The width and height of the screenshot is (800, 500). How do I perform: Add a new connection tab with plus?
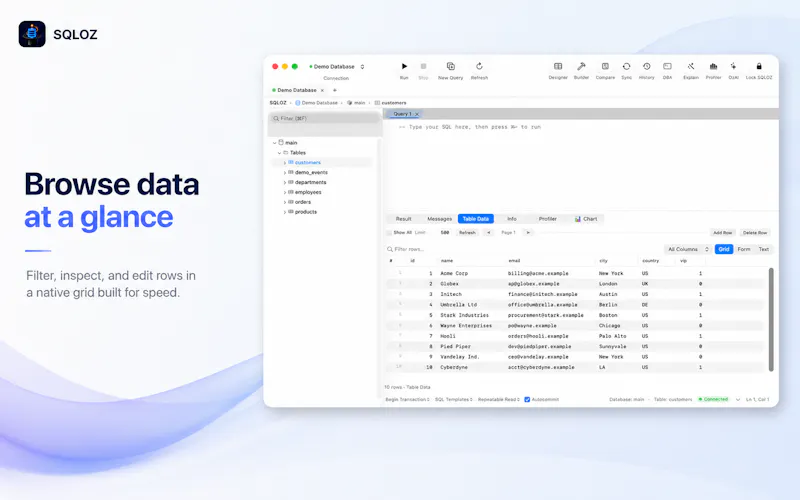(335, 90)
